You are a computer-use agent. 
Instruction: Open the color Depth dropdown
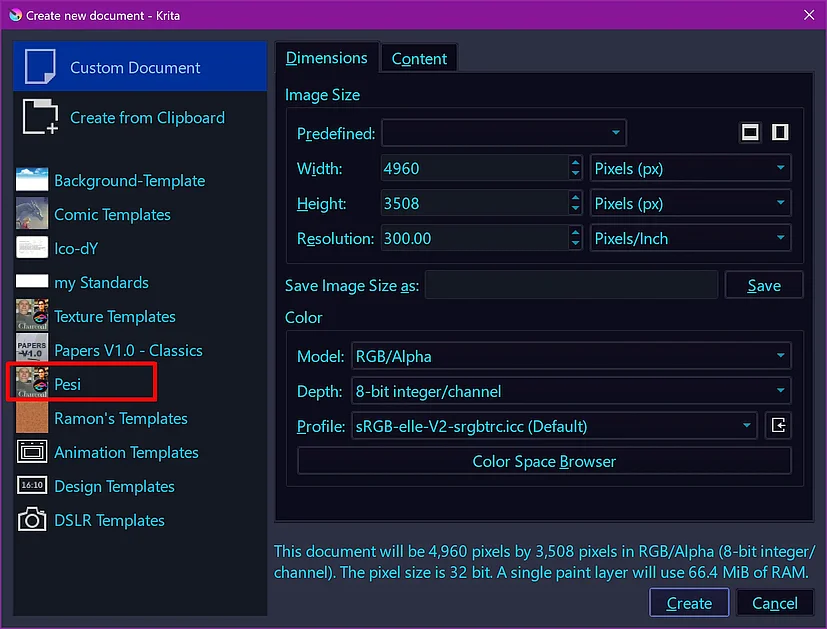tap(571, 391)
